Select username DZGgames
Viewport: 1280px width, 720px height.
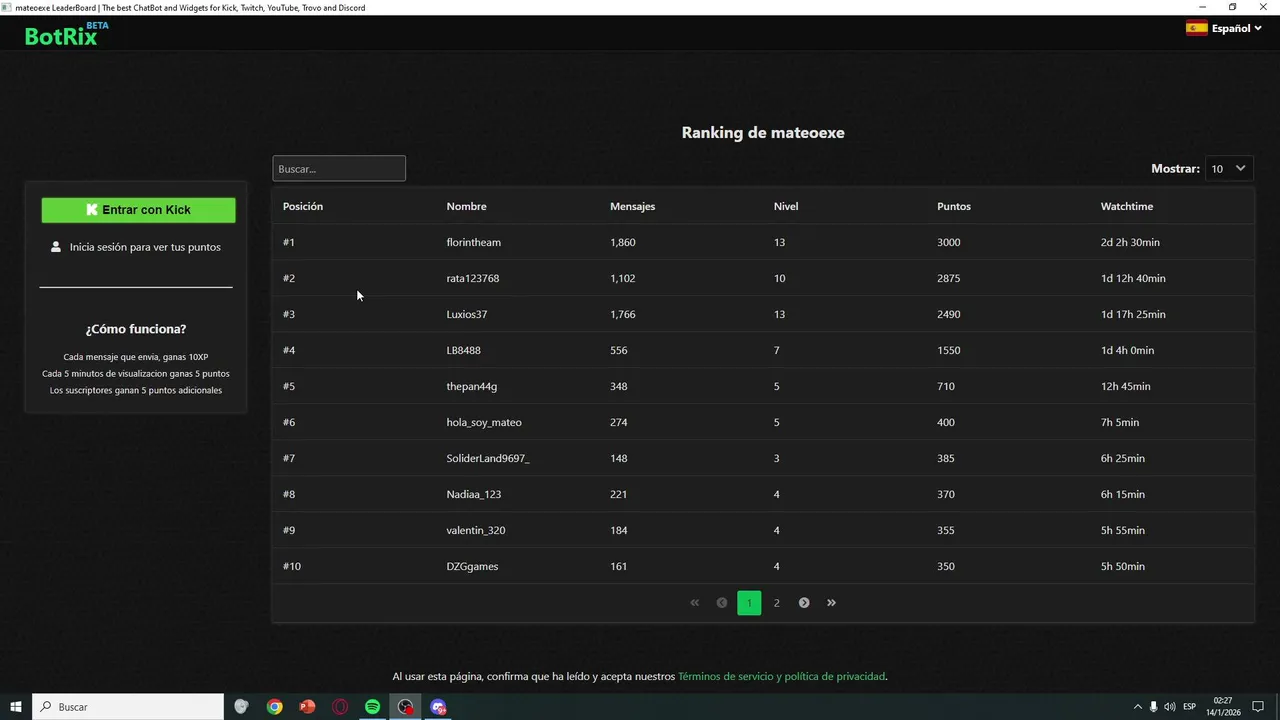coord(472,566)
